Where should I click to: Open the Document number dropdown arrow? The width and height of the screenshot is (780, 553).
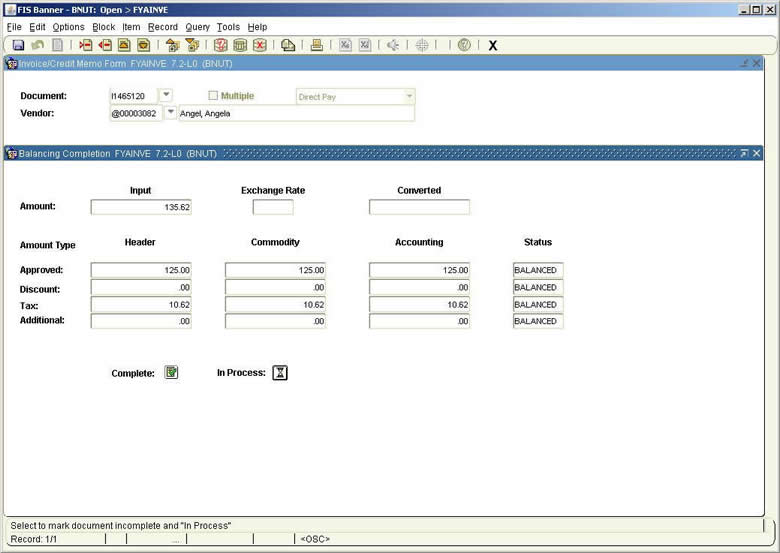pos(166,94)
